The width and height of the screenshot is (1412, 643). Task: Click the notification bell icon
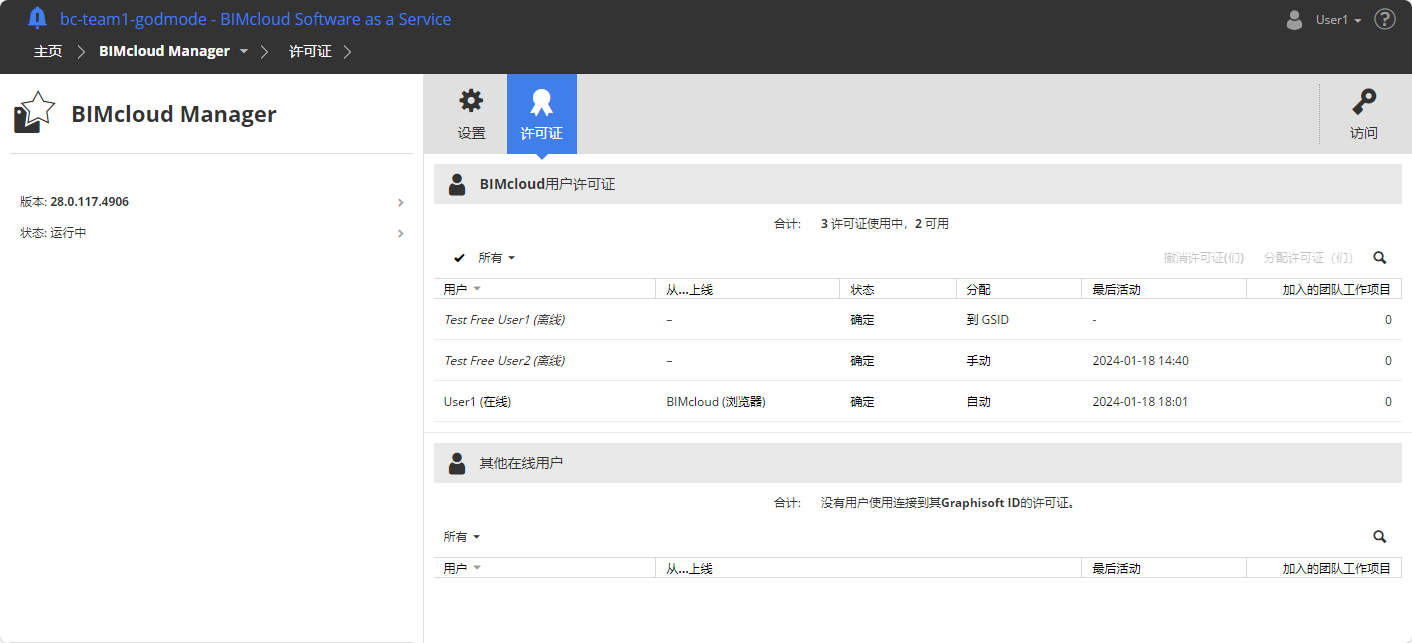[x=37, y=18]
